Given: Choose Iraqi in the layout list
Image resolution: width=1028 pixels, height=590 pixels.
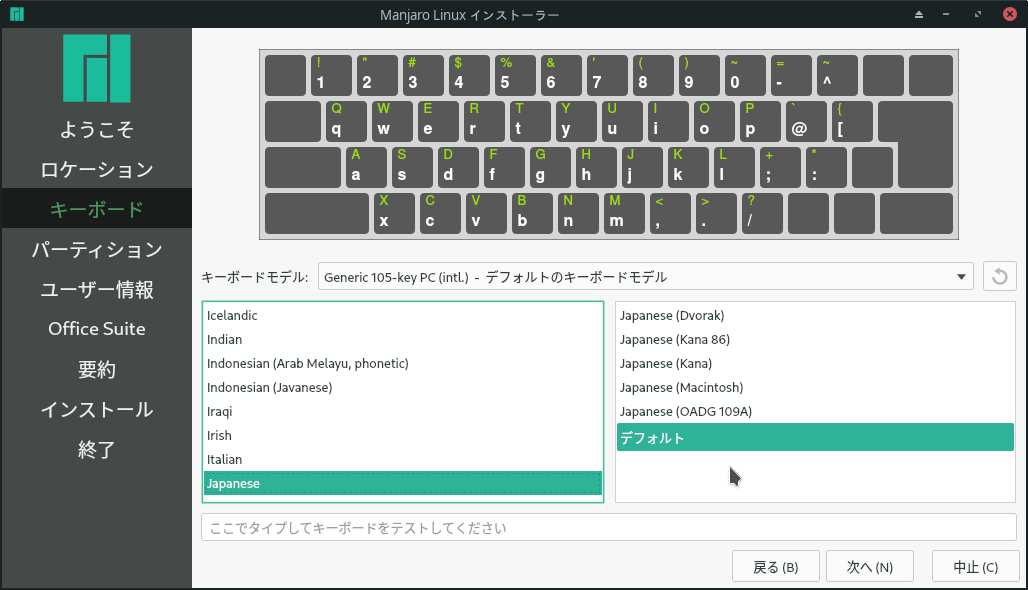Looking at the screenshot, I should point(403,412).
